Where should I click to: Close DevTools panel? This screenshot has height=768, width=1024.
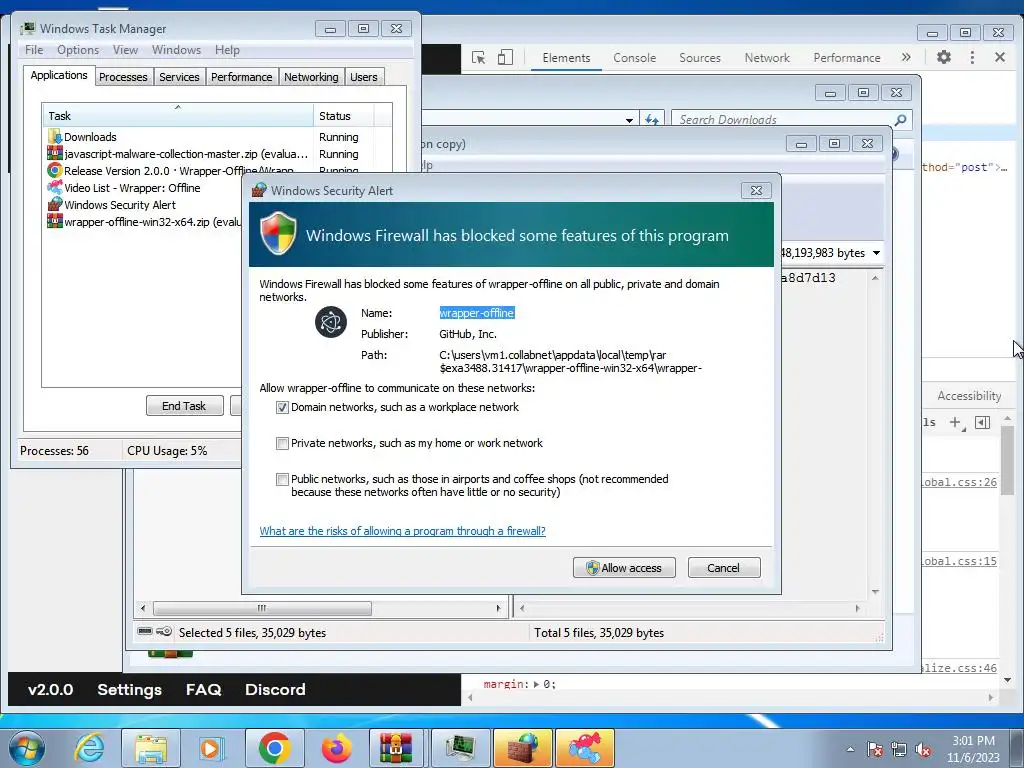[1000, 57]
